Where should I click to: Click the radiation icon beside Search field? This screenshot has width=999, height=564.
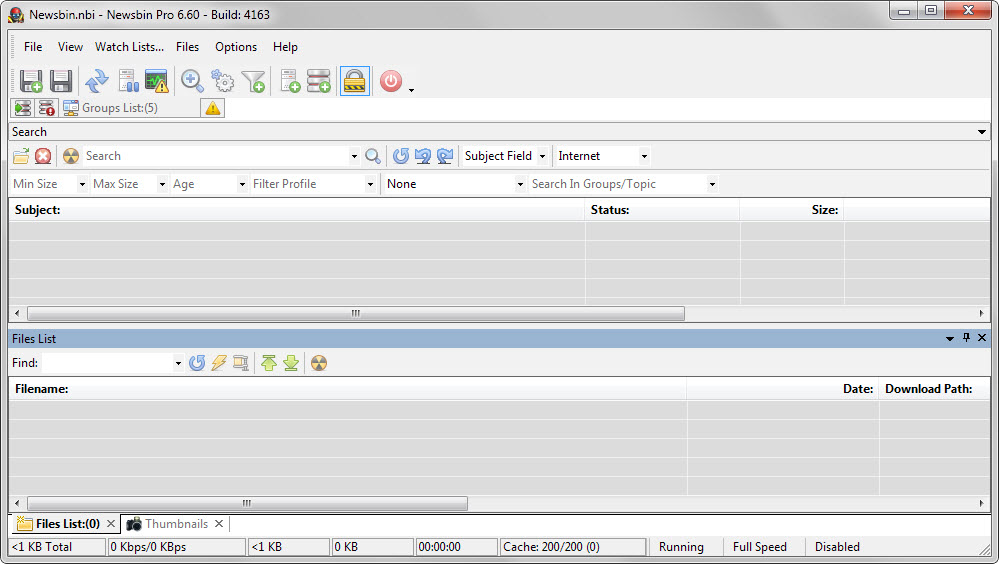click(71, 156)
